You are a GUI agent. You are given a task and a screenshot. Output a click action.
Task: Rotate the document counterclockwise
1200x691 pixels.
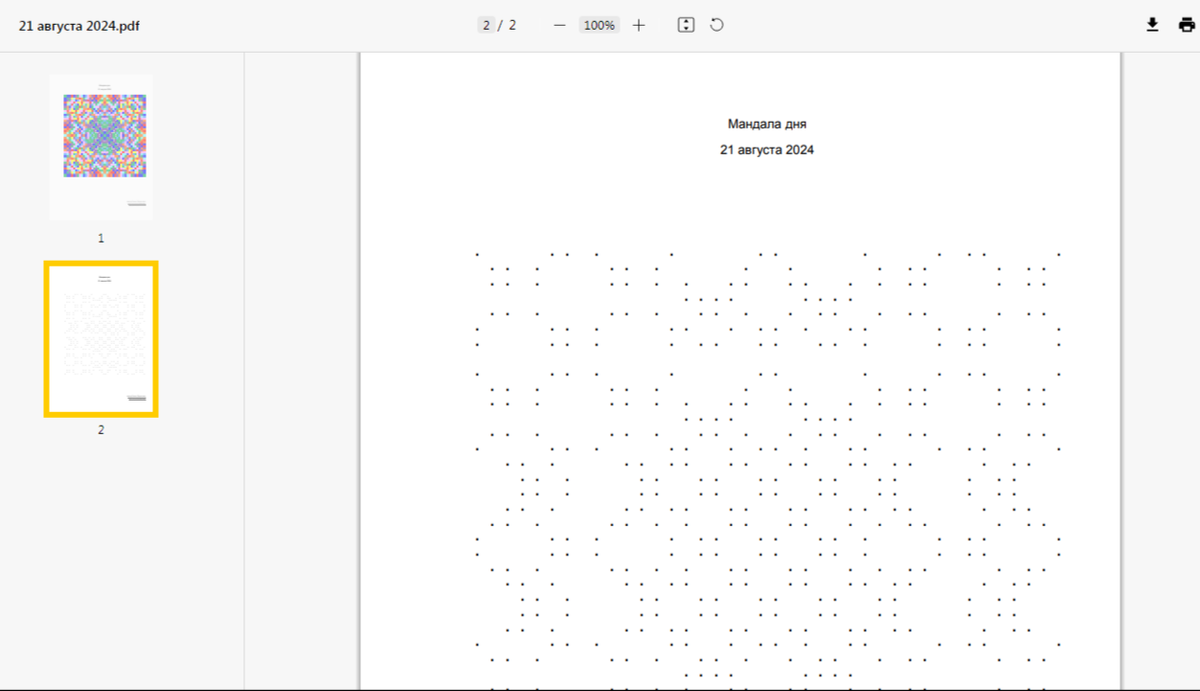pyautogui.click(x=717, y=25)
